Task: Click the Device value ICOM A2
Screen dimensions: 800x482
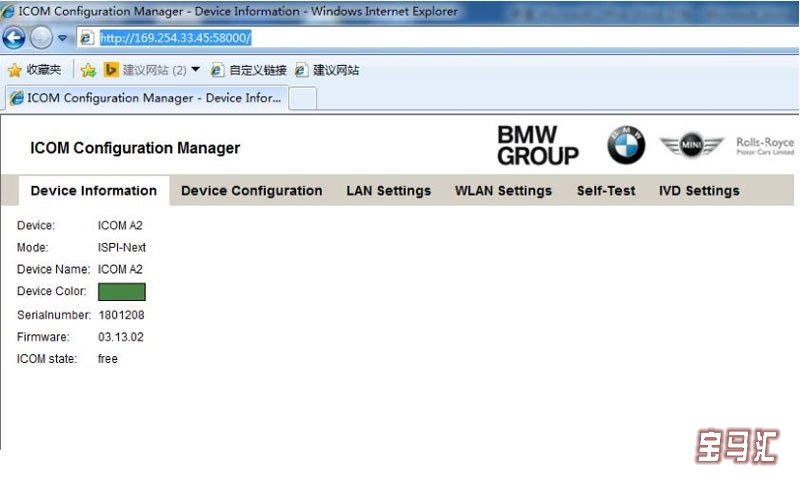Action: [x=120, y=225]
